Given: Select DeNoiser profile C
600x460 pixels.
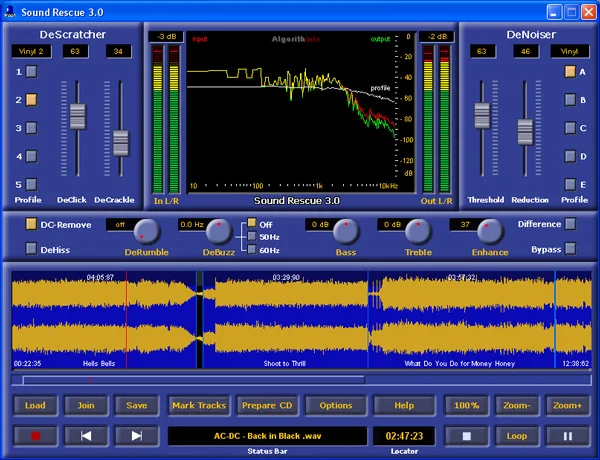Looking at the screenshot, I should (x=570, y=128).
